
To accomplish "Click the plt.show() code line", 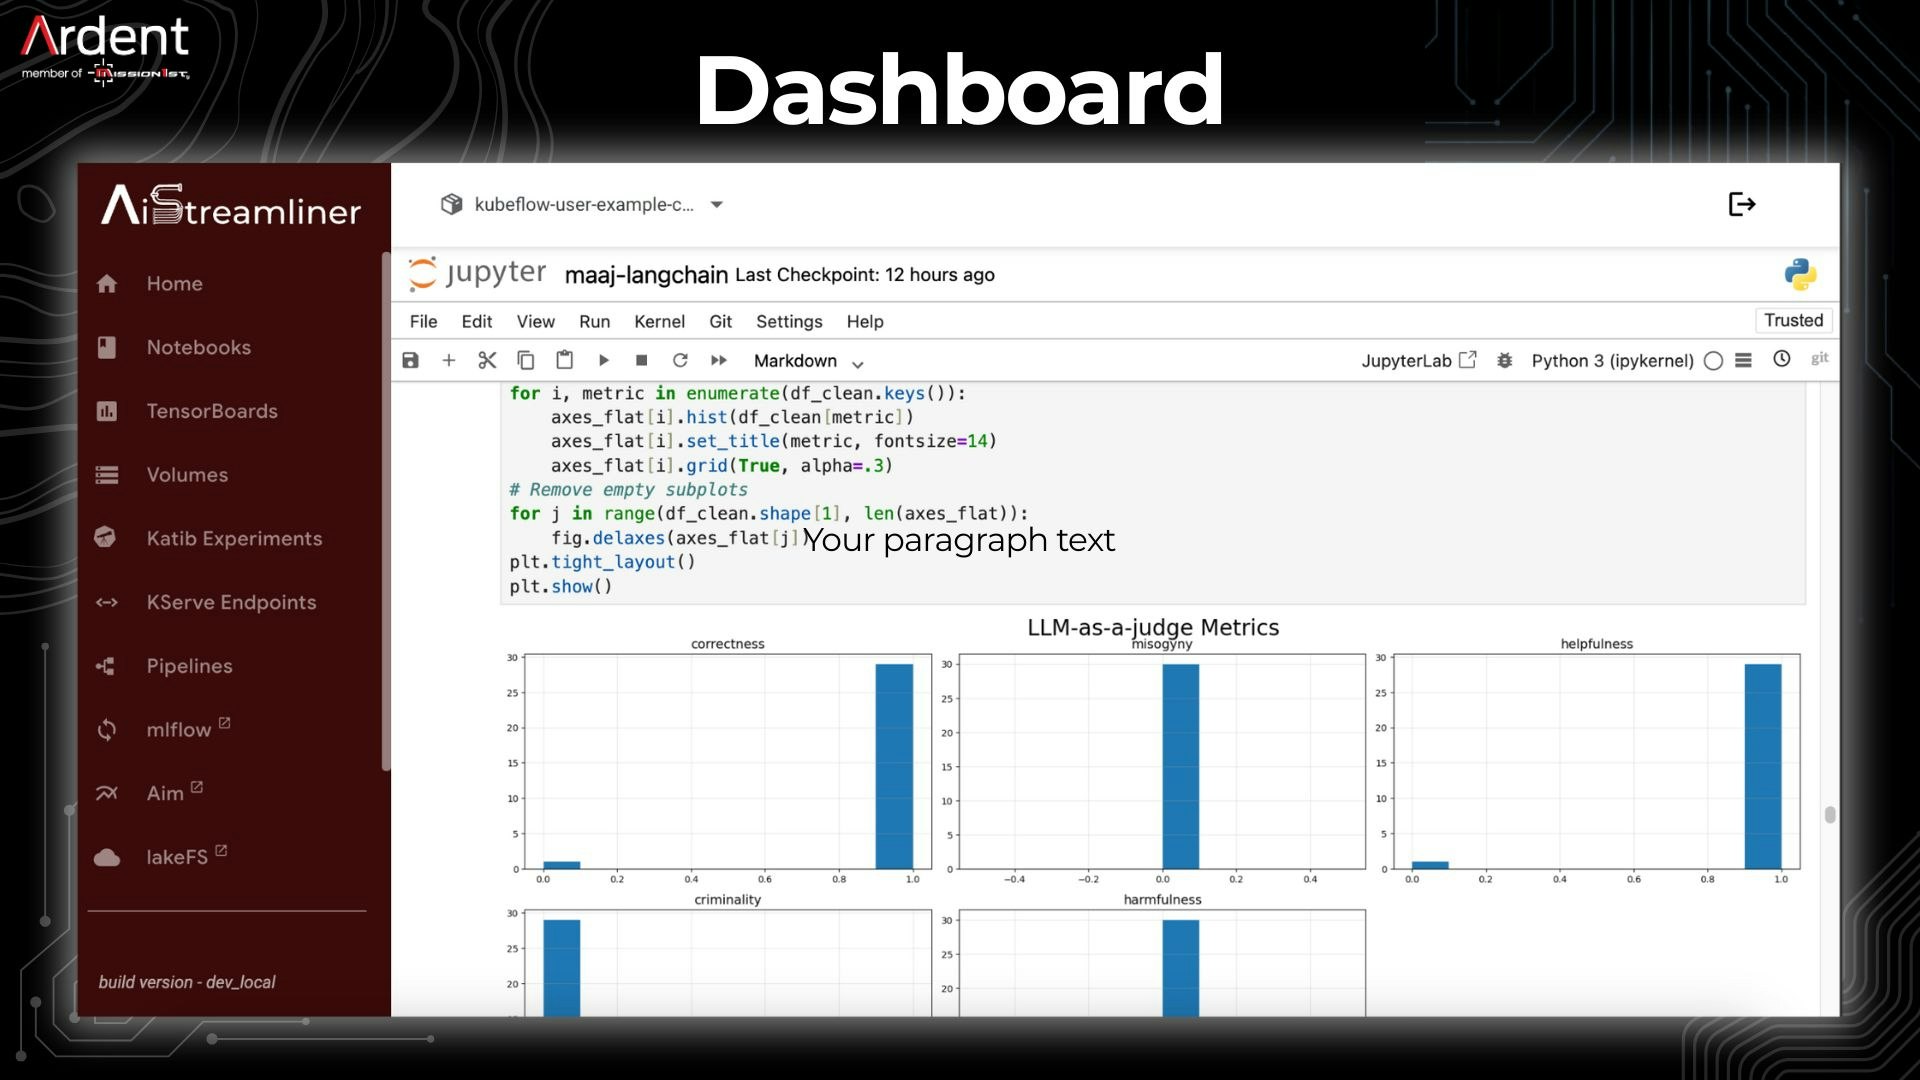I will click(x=560, y=587).
